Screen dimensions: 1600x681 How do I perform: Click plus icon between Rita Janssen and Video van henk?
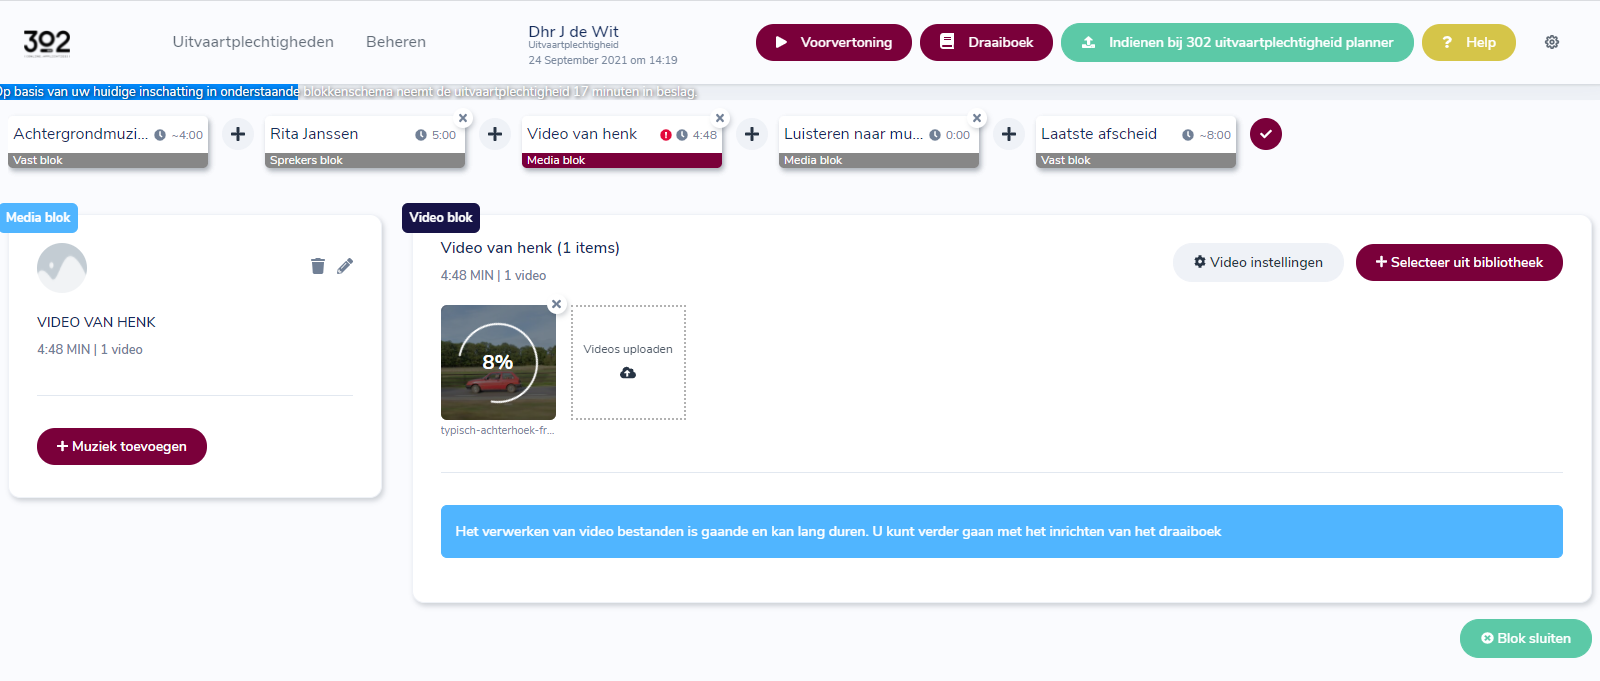[x=495, y=134]
